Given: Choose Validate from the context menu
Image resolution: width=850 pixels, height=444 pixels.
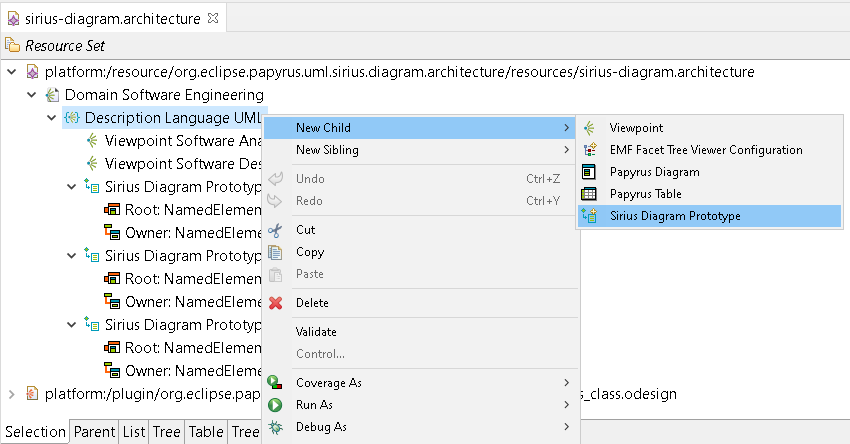Looking at the screenshot, I should tap(421, 332).
